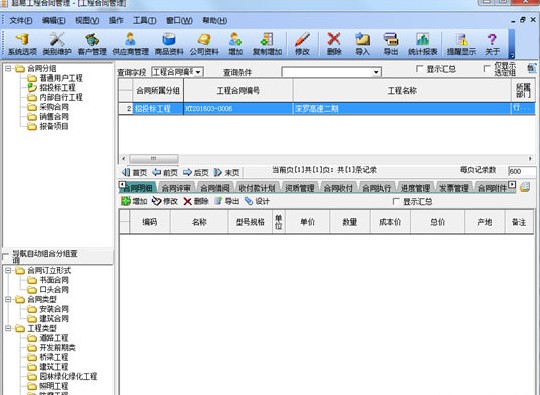Open the 工具 menu
The height and width of the screenshot is (395, 540).
coord(145,21)
